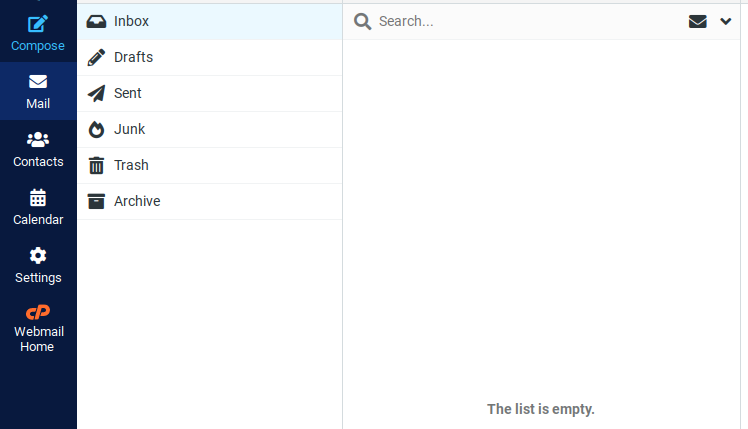The height and width of the screenshot is (429, 748).
Task: Click the Compose pencil icon
Action: (x=38, y=24)
